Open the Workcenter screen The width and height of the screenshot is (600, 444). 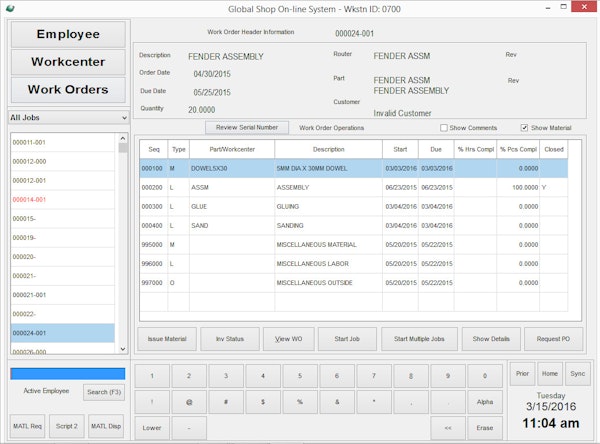[x=68, y=62]
